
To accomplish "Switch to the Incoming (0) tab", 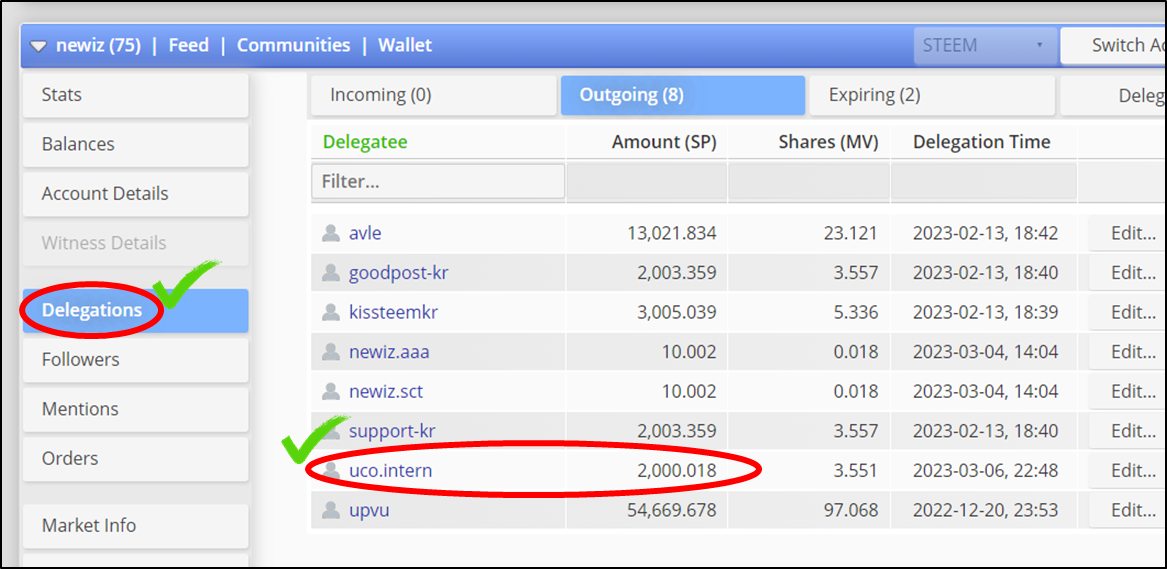I will 433,95.
